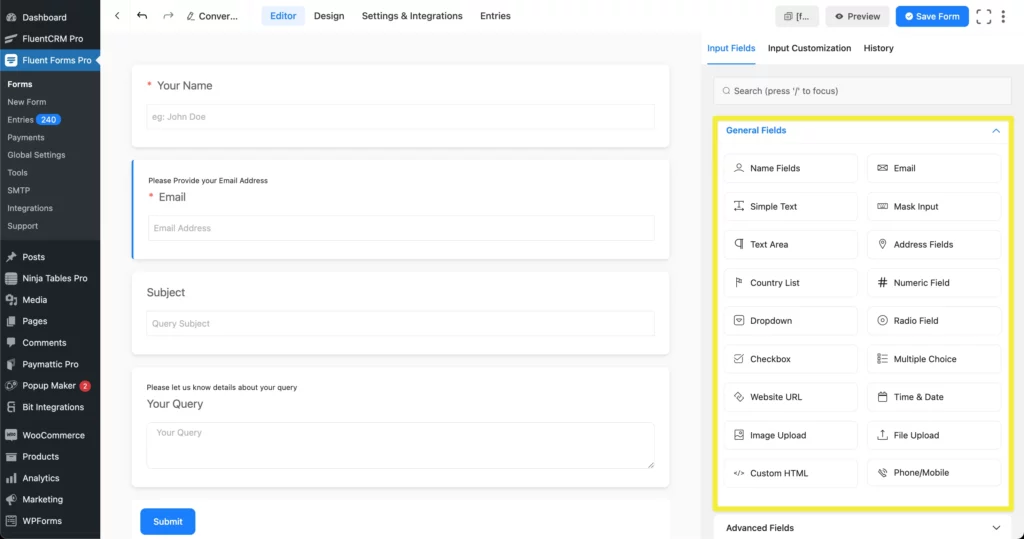Click the blue Submit button
Screen dimensions: 1024x539
click(168, 521)
